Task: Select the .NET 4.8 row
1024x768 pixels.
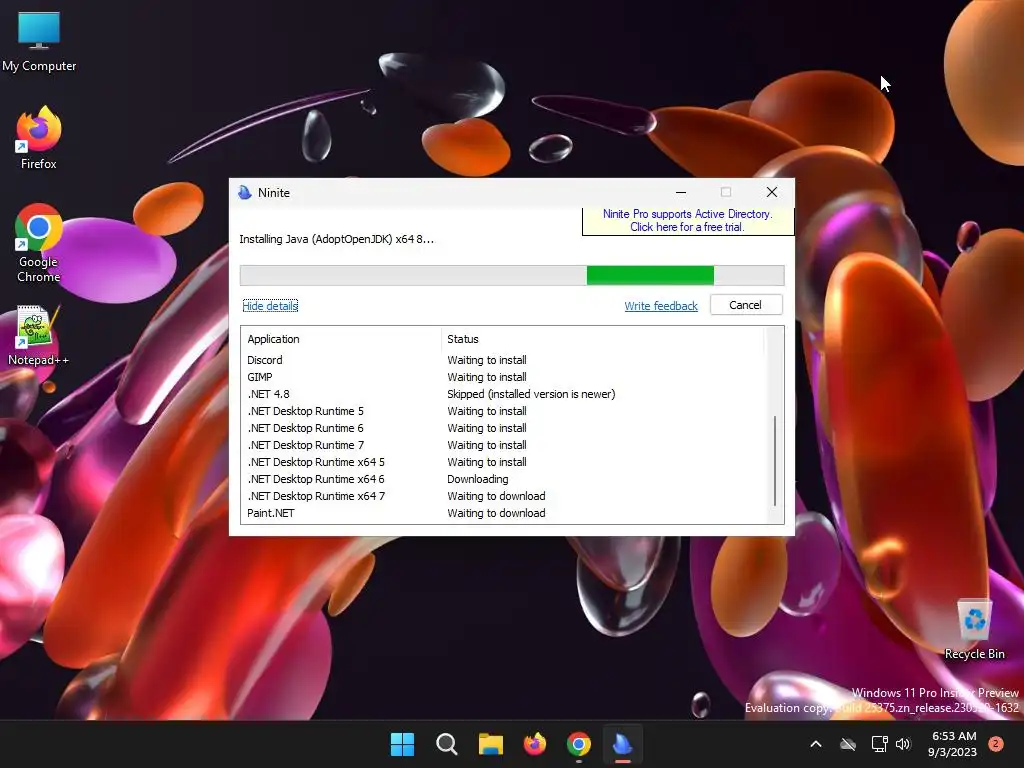Action: point(503,394)
